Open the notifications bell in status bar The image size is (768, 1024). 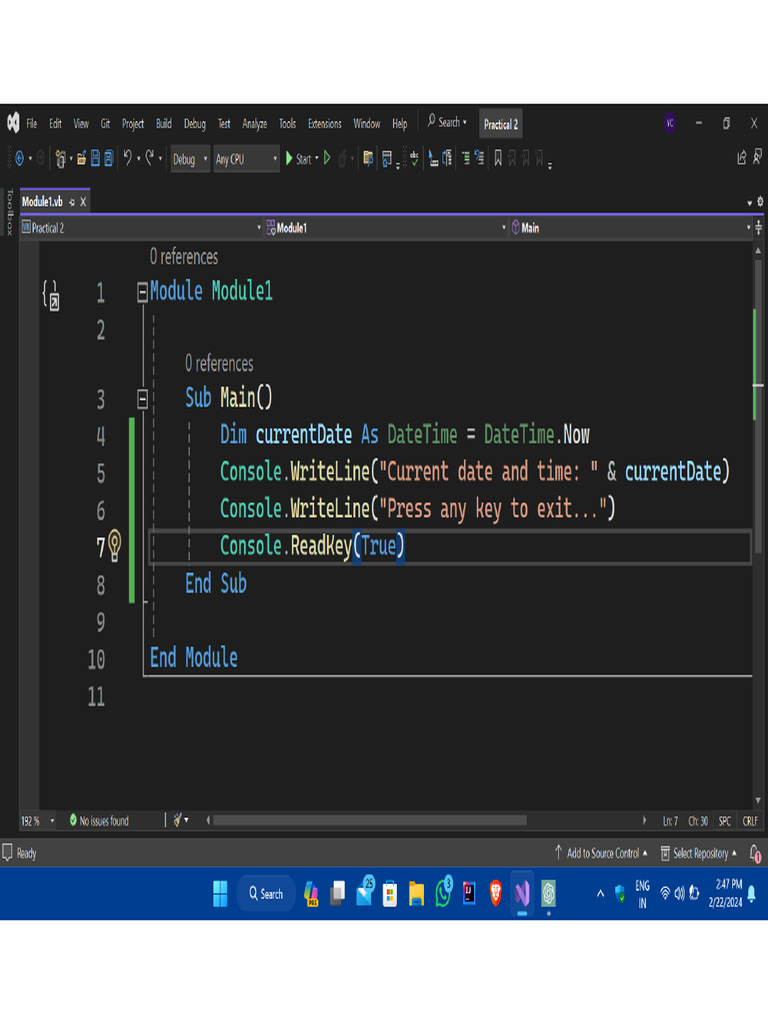(x=755, y=853)
